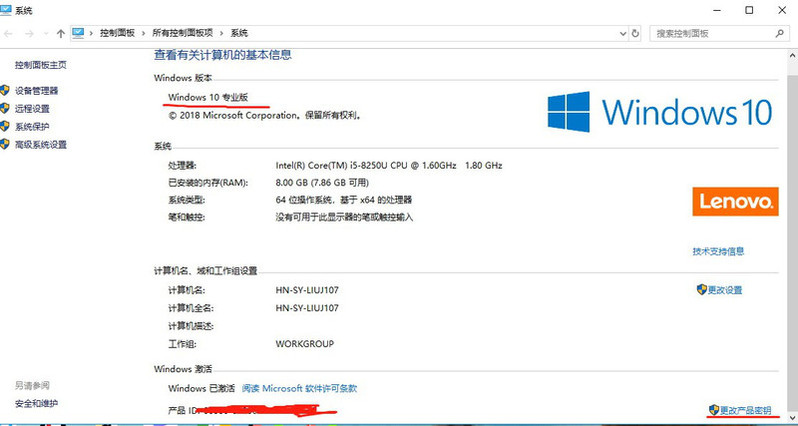Minimize the 系统 window
798x426 pixels.
[716, 10]
